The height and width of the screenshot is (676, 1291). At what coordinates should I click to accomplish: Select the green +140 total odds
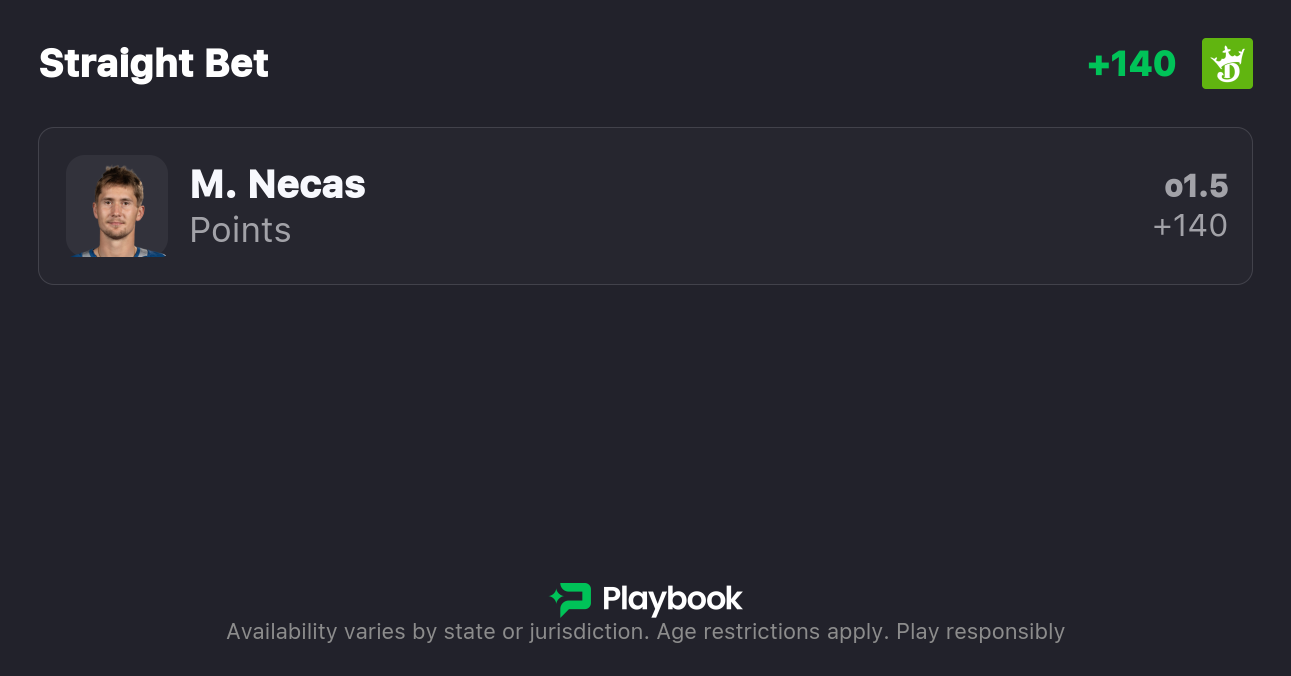click(1131, 64)
